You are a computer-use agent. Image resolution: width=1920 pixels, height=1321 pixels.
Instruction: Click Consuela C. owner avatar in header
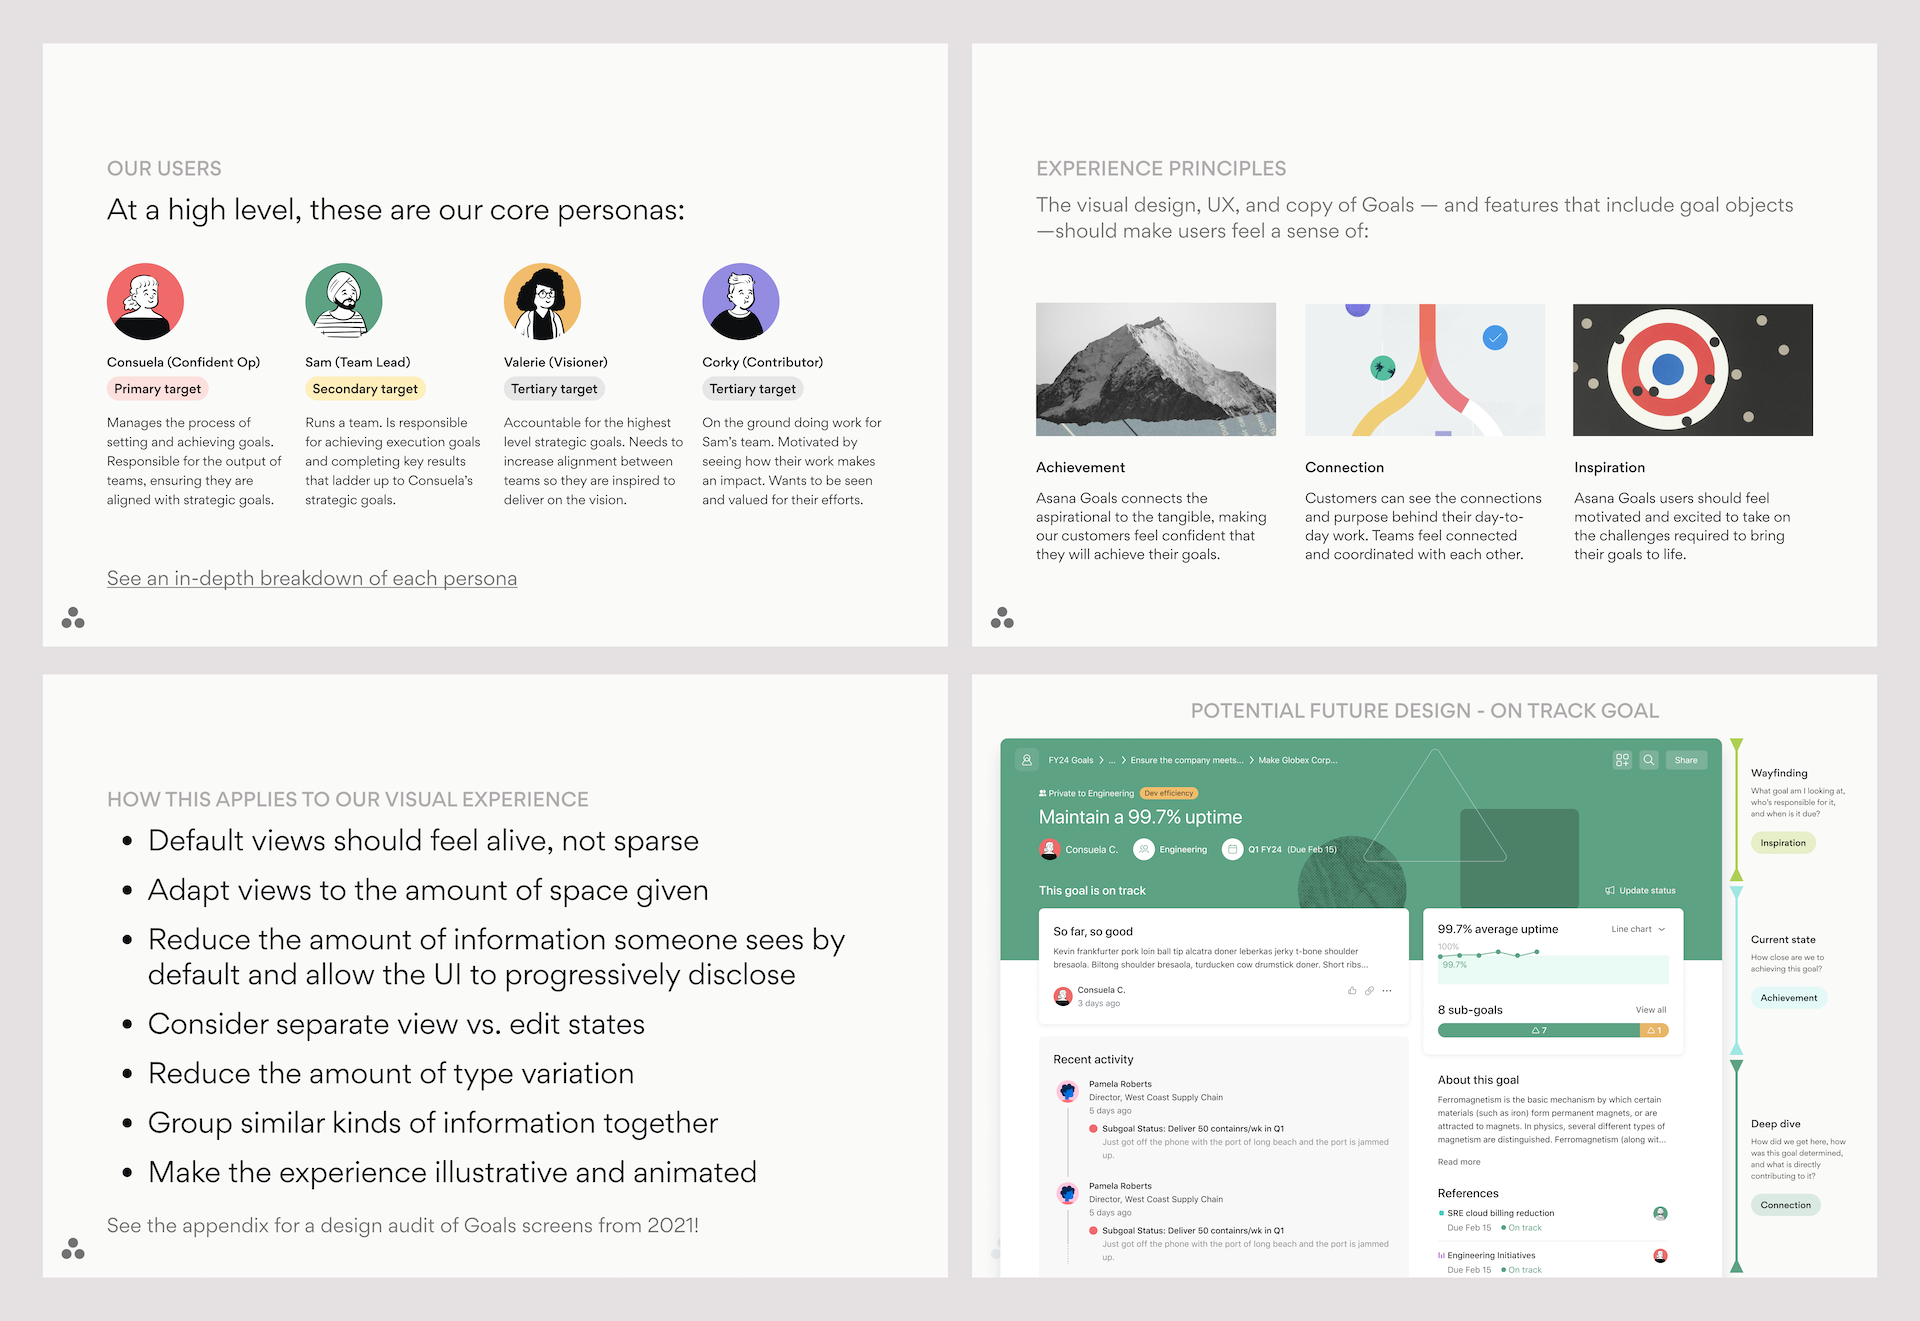pos(1049,849)
